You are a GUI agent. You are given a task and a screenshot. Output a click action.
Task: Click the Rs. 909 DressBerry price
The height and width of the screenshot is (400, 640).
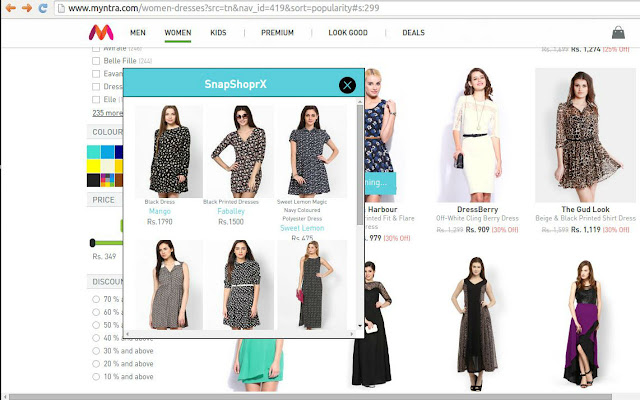coord(477,229)
